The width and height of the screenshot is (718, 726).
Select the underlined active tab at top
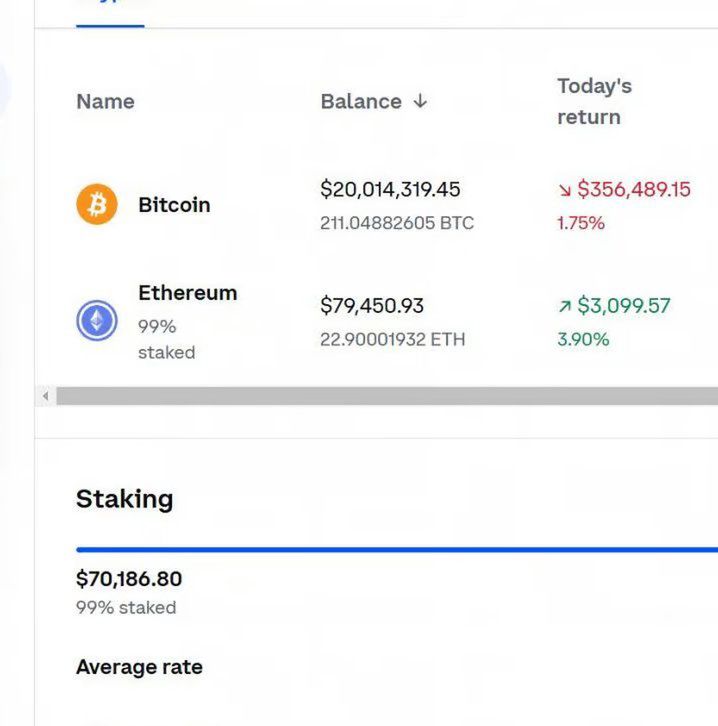(110, 14)
